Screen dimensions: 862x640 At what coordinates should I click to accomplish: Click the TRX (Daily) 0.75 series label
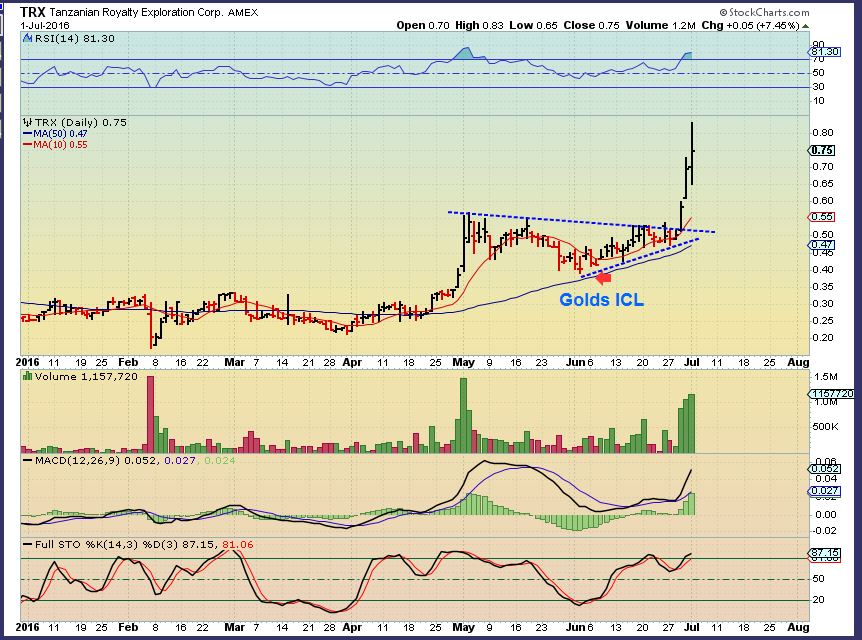pyautogui.click(x=80, y=122)
